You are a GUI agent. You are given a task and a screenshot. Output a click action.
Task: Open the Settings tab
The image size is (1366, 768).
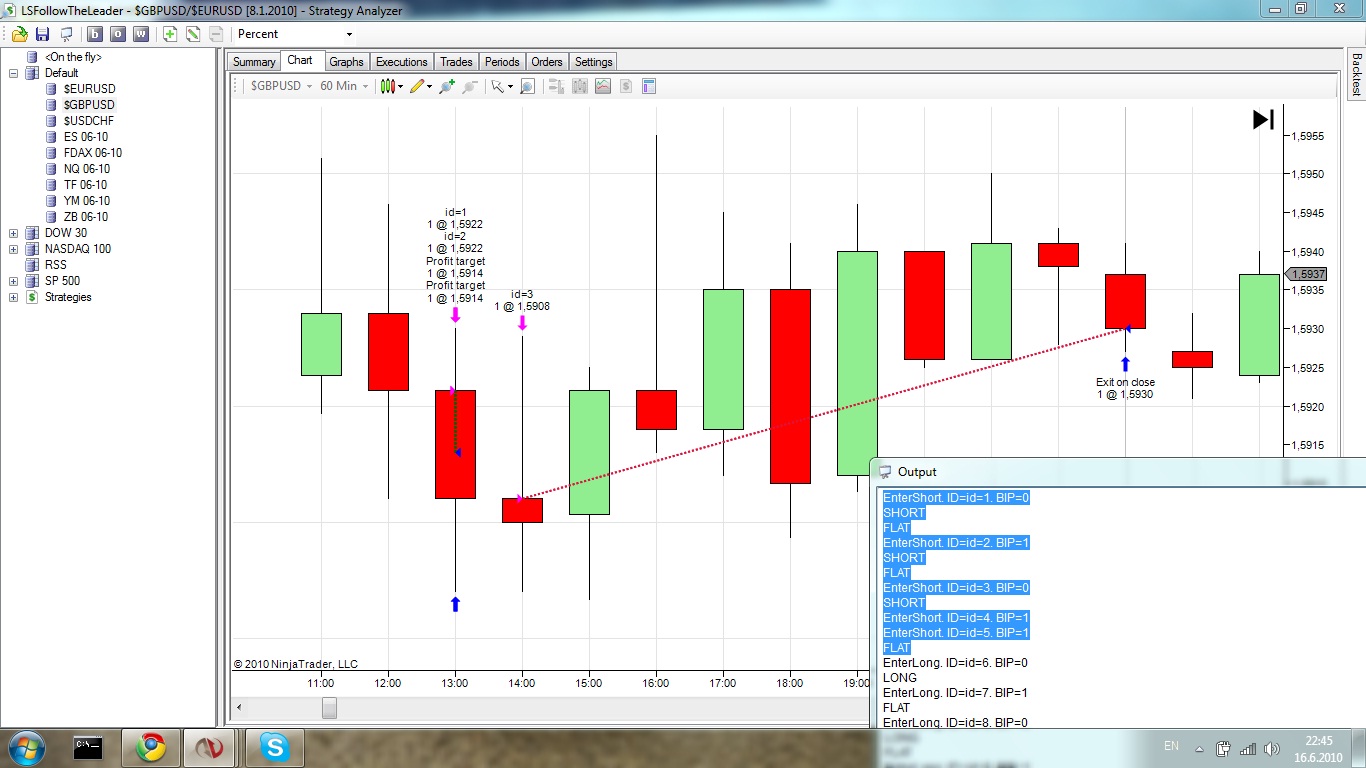coord(593,62)
